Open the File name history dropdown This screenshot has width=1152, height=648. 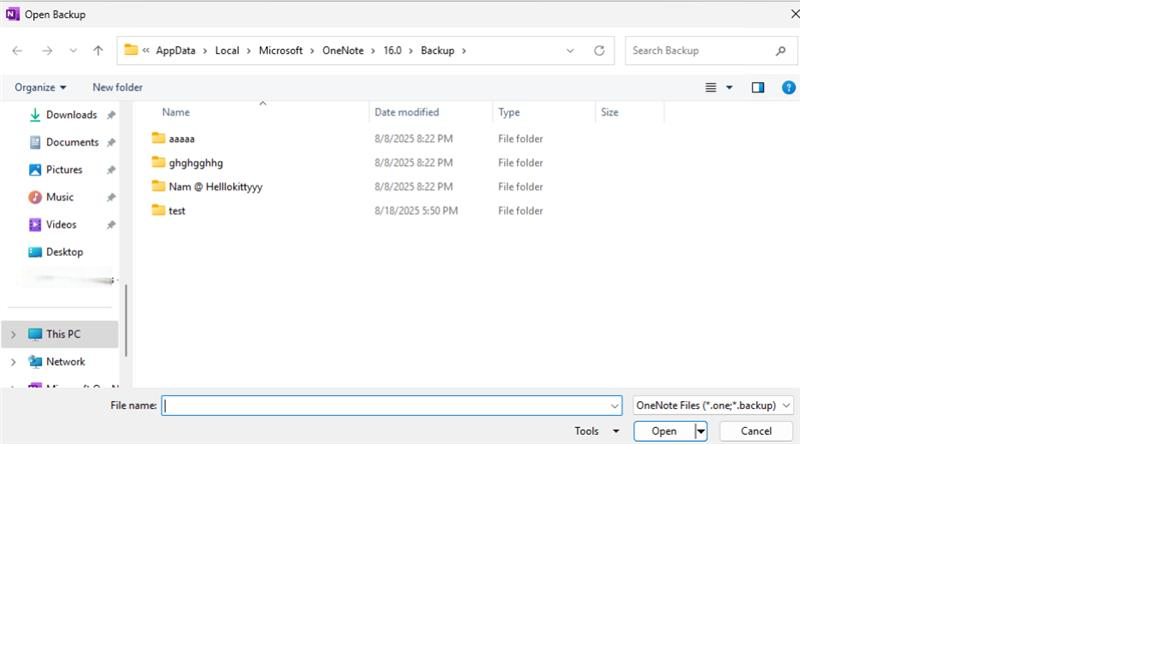[x=615, y=406]
